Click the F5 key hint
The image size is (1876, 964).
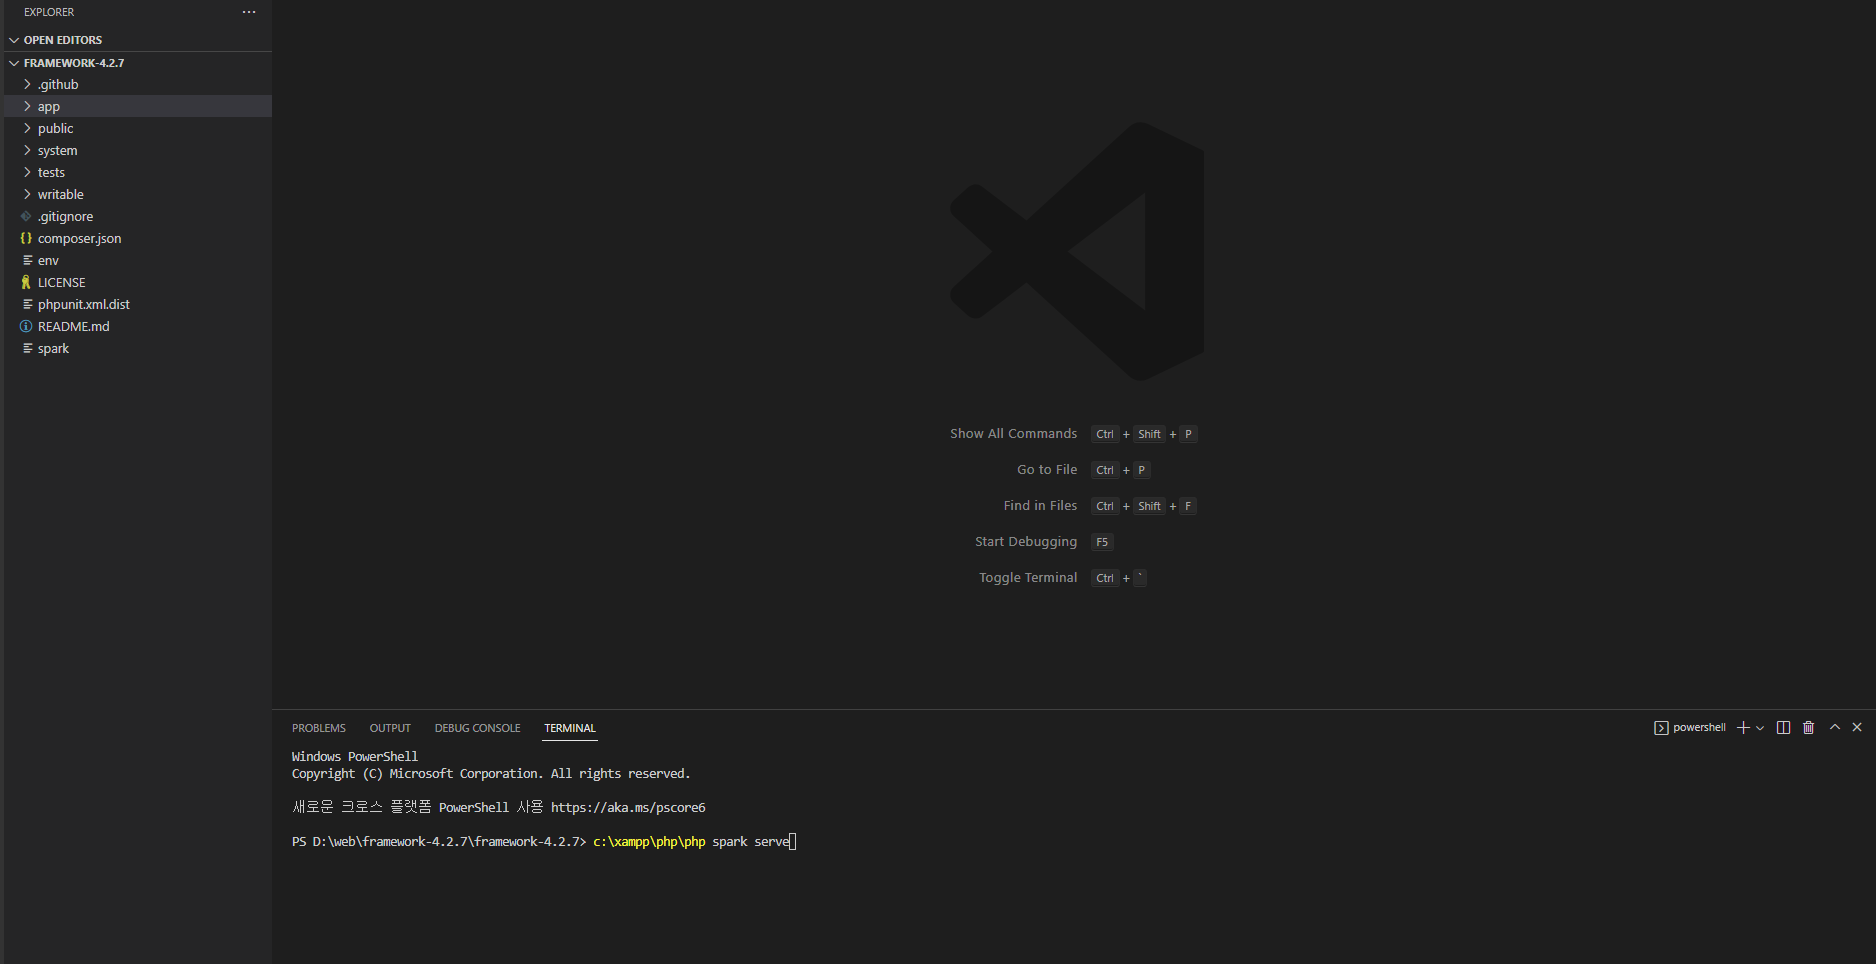coord(1102,542)
